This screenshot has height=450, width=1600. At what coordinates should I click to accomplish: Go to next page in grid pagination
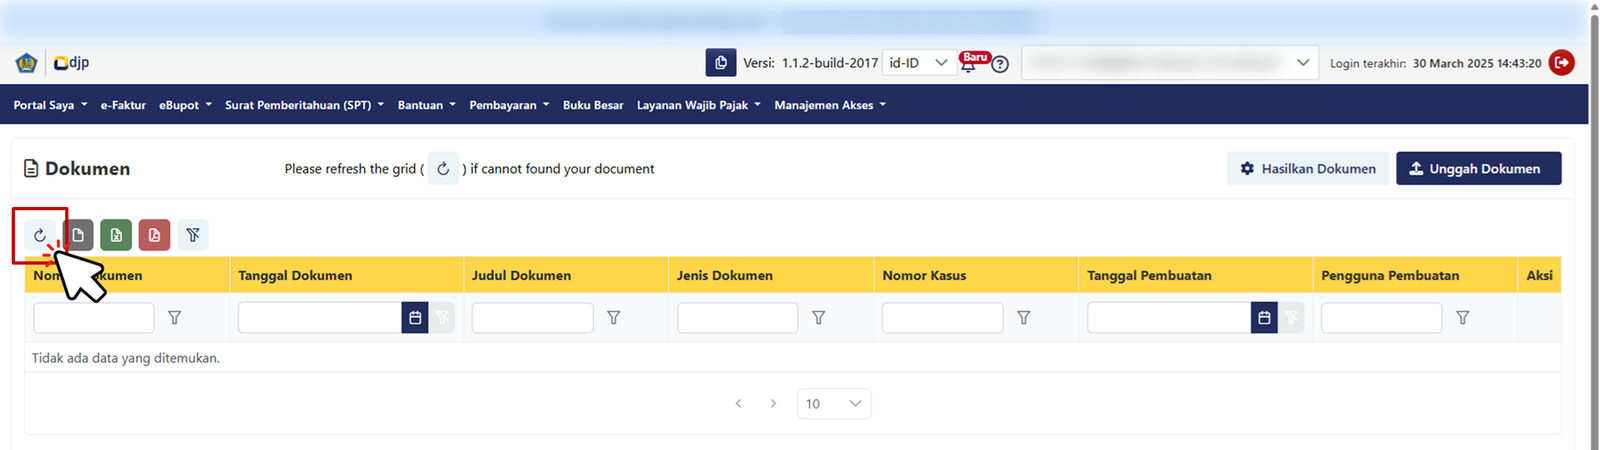pos(773,404)
